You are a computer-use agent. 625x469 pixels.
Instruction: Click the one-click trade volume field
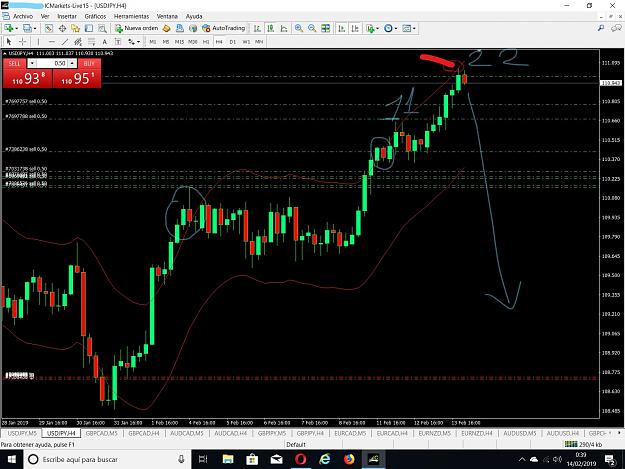coord(52,63)
